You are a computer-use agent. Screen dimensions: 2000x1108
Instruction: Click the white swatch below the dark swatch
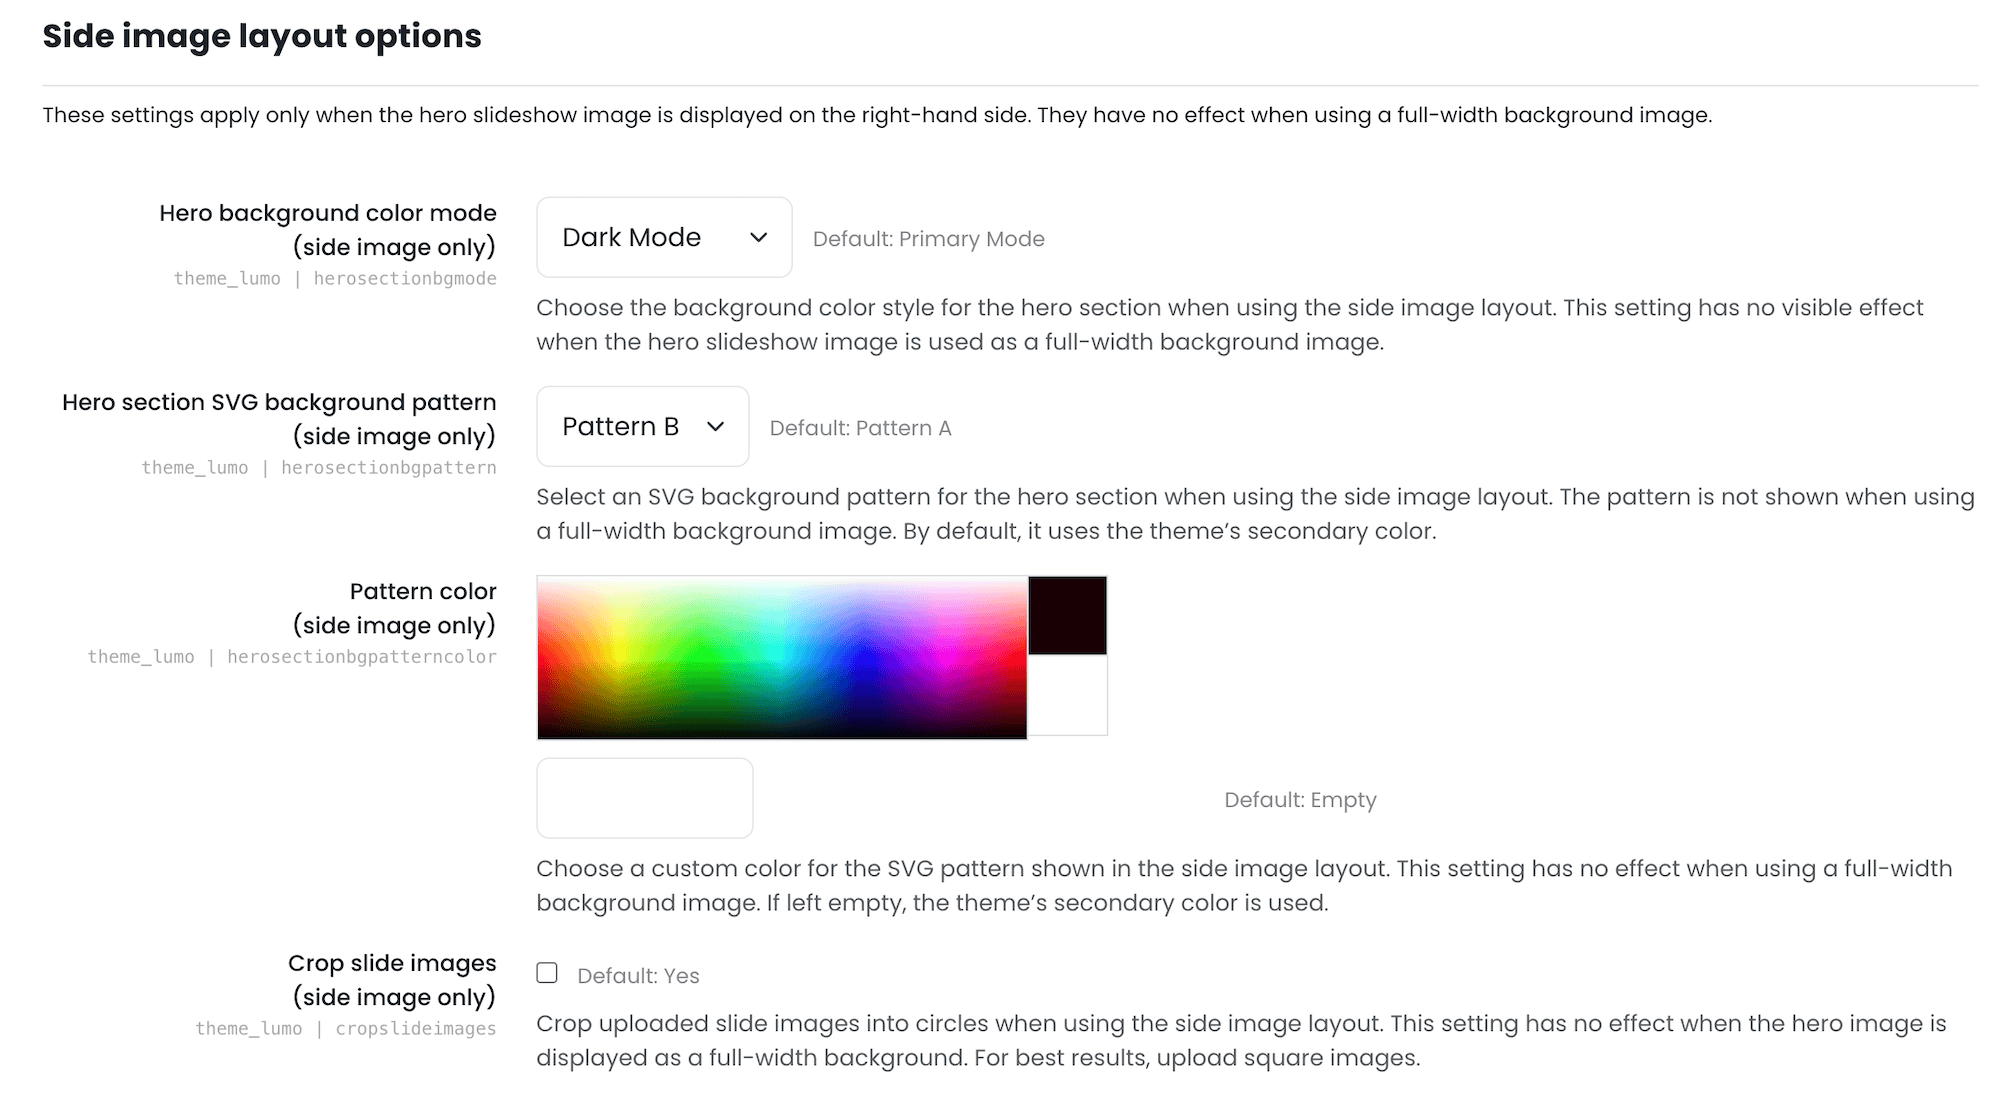(1067, 694)
